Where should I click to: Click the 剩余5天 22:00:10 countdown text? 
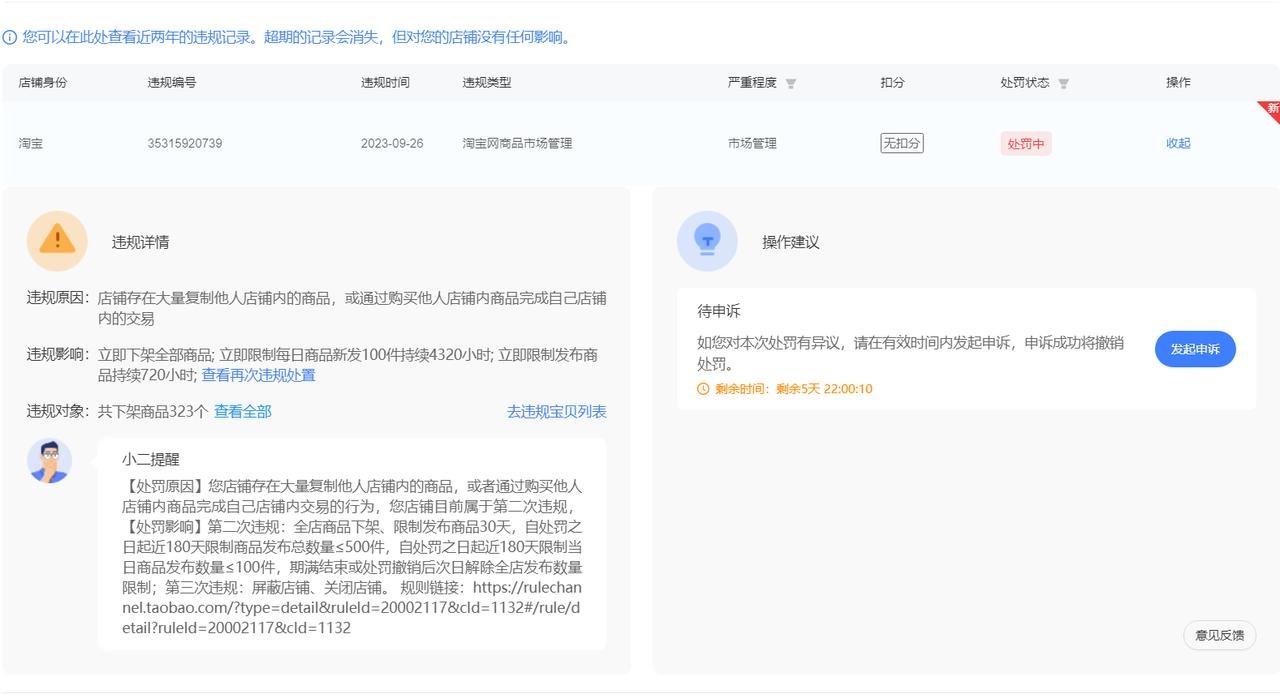[x=824, y=389]
